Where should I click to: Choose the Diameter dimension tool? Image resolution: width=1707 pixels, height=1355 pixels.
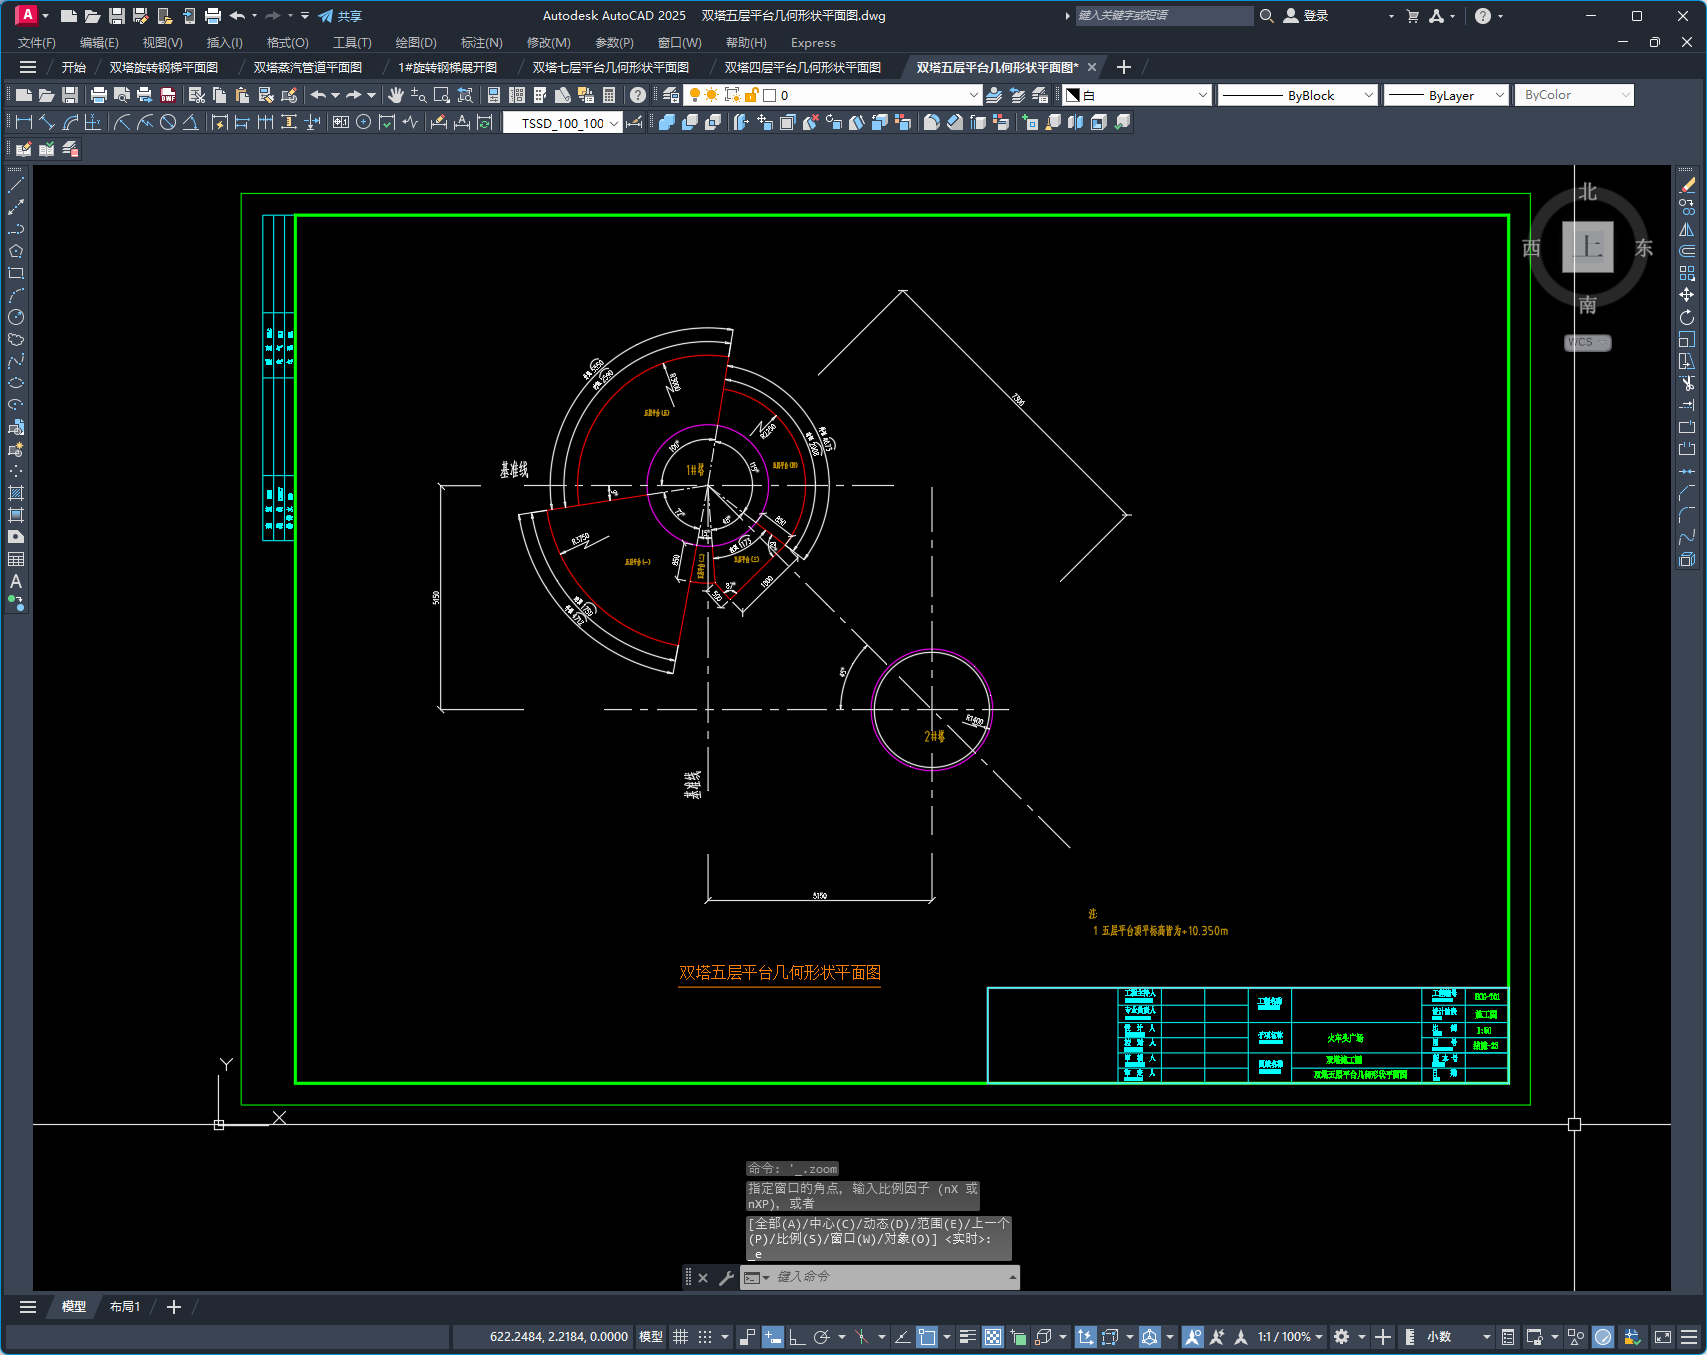click(x=168, y=122)
